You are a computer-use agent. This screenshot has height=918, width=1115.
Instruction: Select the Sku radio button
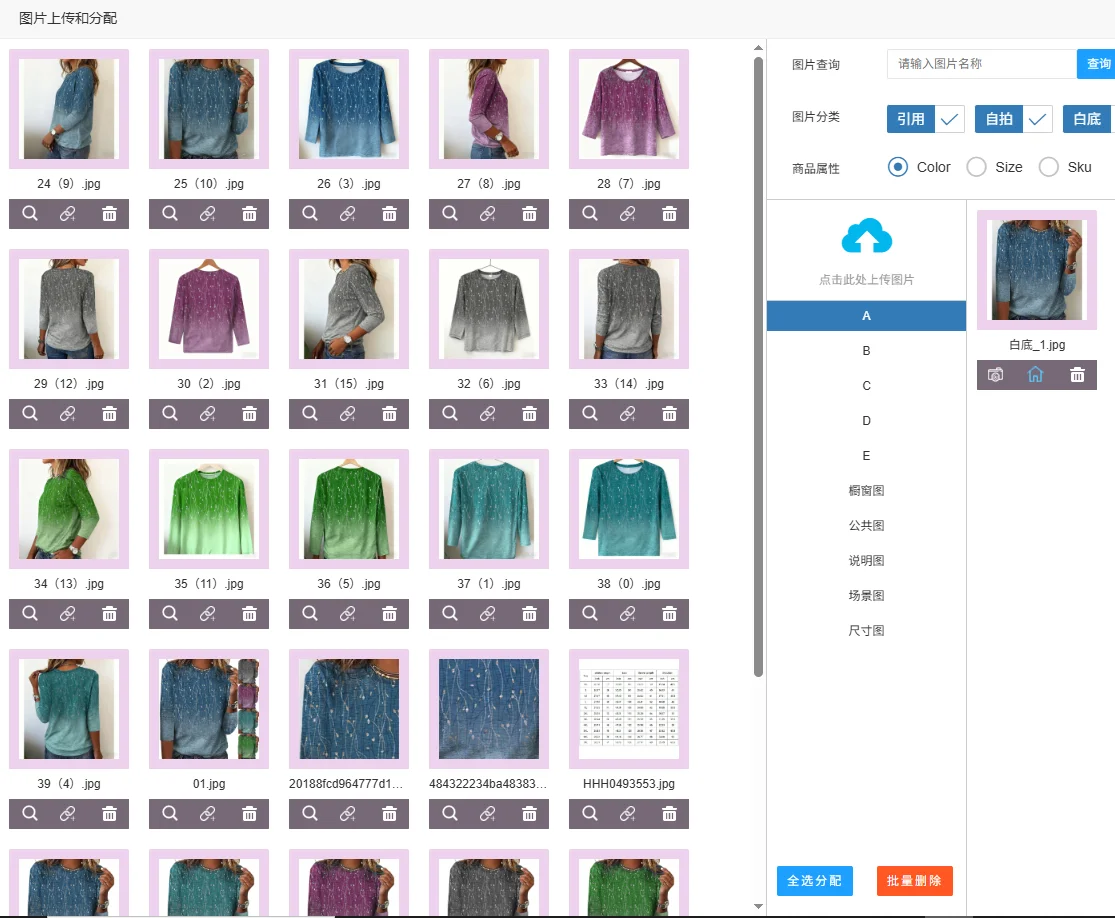pyautogui.click(x=1049, y=167)
